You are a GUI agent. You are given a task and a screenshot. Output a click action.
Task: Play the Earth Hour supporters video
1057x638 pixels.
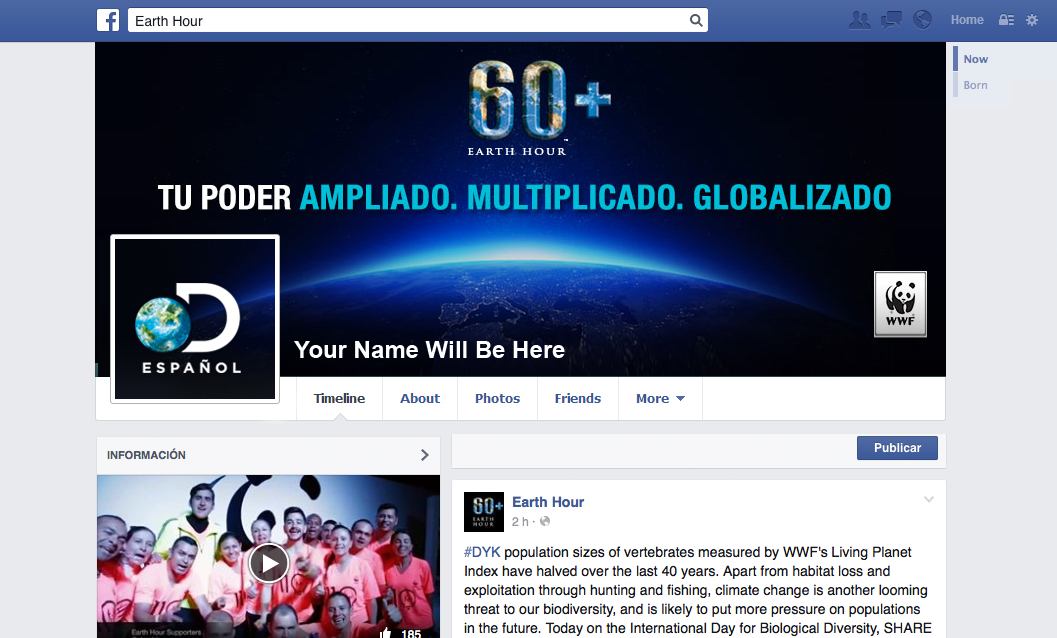tap(268, 563)
